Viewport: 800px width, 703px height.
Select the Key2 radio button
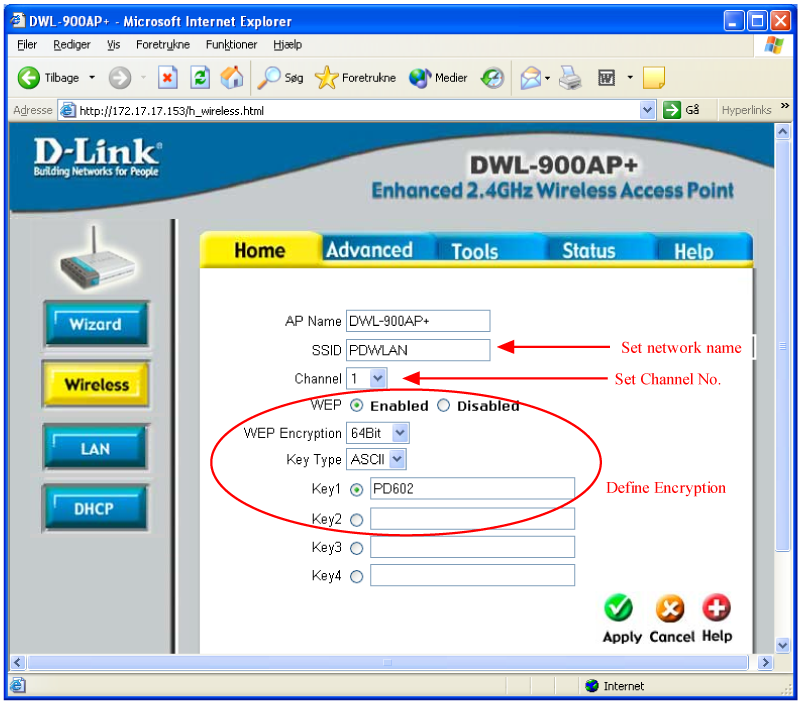tap(356, 520)
